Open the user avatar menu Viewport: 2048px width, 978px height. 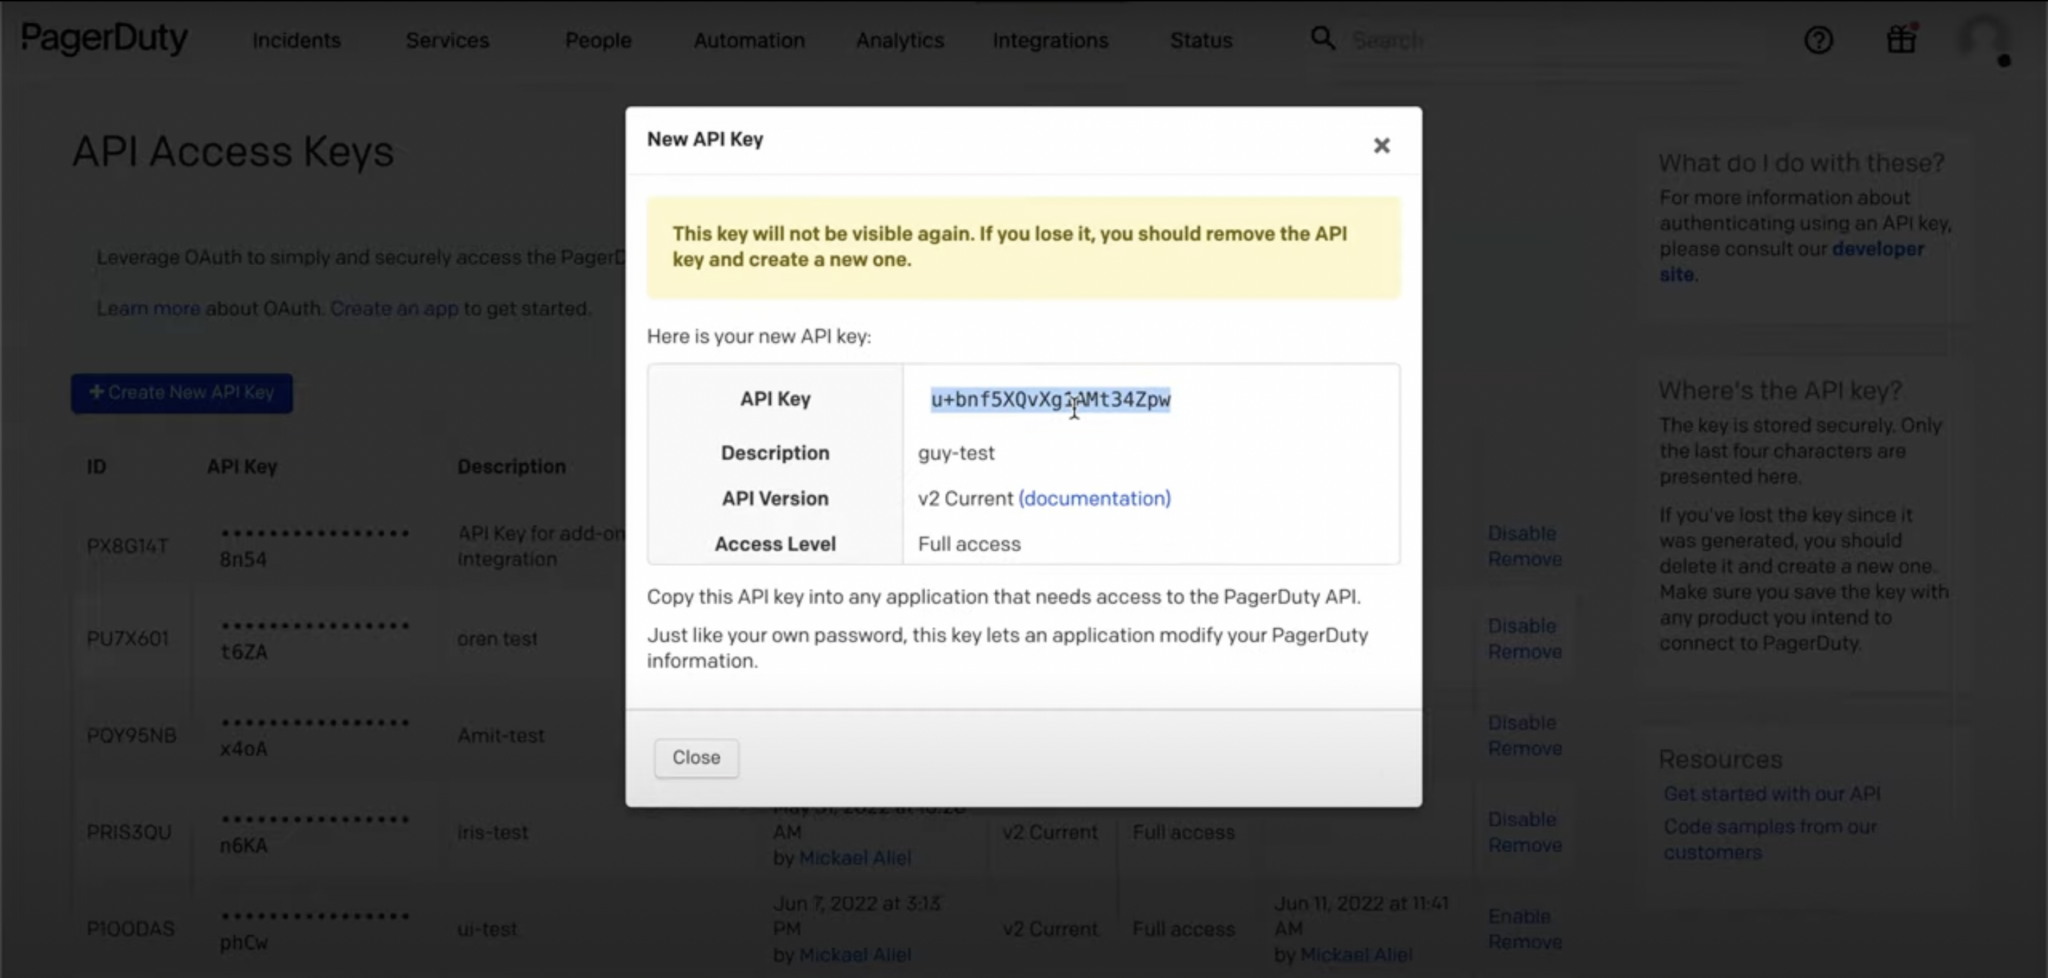pos(1984,40)
